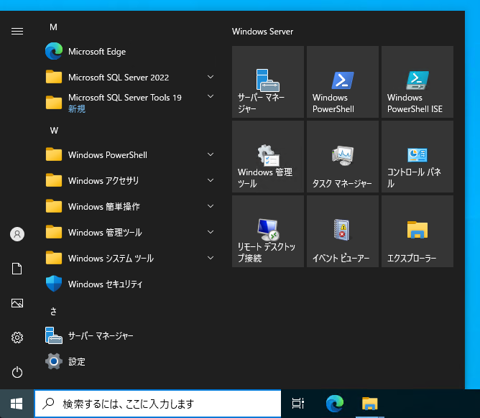Open the Windows システム ツール folder
Screen dimensions: 480x418
pos(130,258)
